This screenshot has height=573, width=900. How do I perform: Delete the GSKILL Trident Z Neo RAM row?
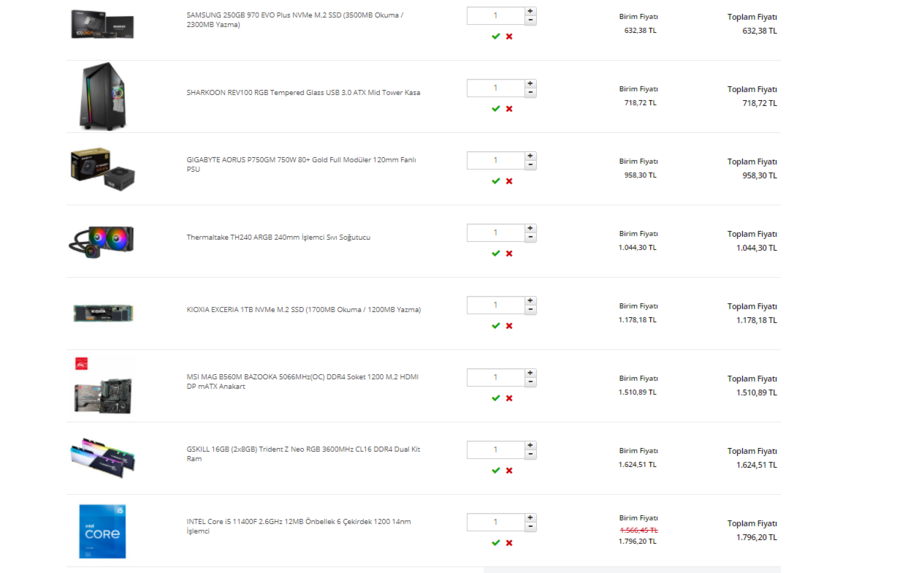[x=509, y=470]
